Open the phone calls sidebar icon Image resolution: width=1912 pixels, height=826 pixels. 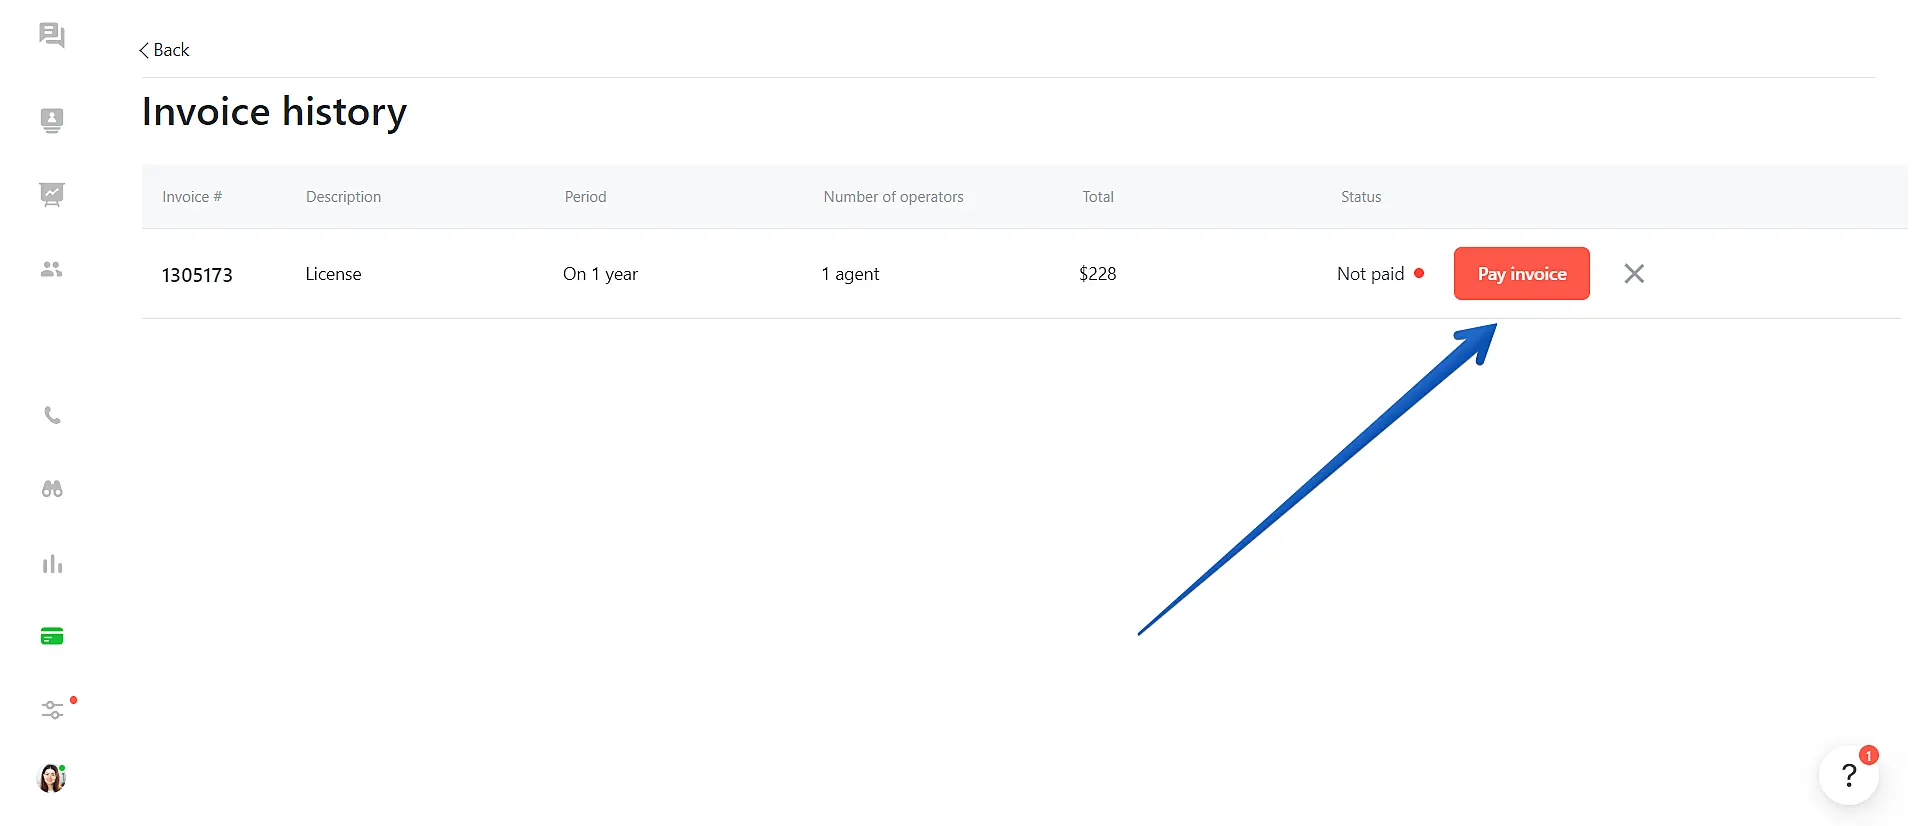pos(52,415)
